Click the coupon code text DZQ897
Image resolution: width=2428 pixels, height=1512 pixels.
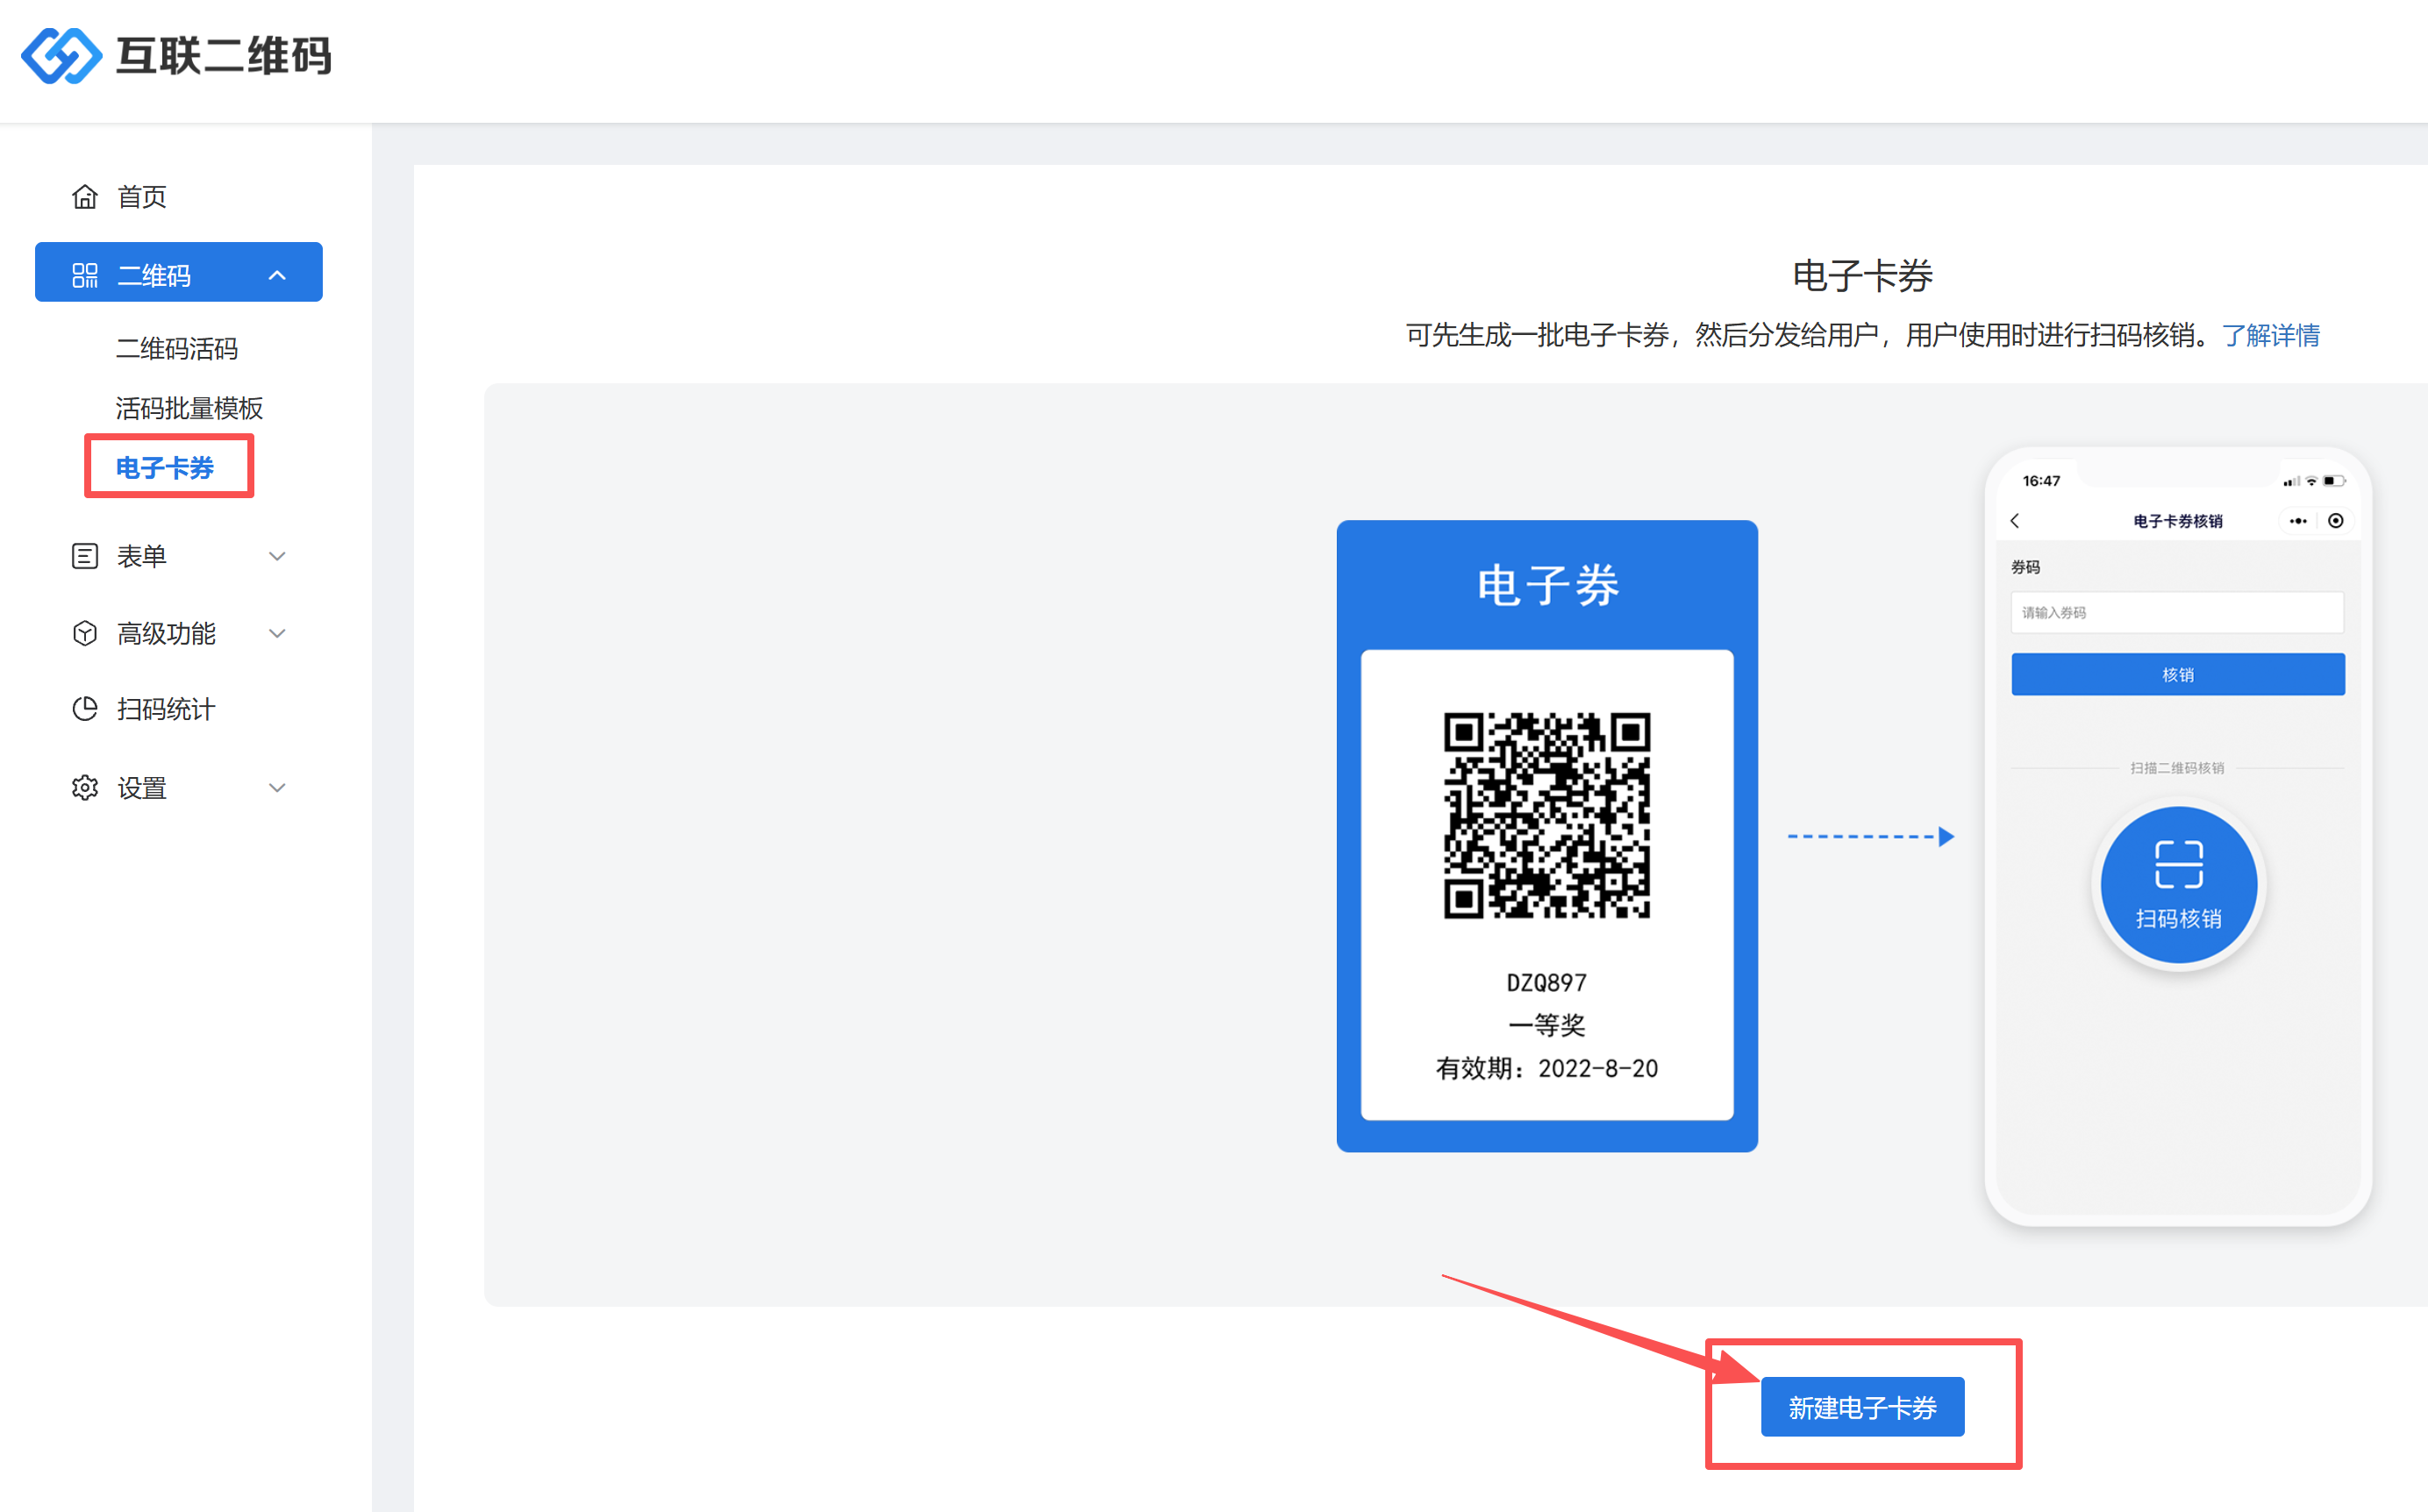click(x=1547, y=983)
